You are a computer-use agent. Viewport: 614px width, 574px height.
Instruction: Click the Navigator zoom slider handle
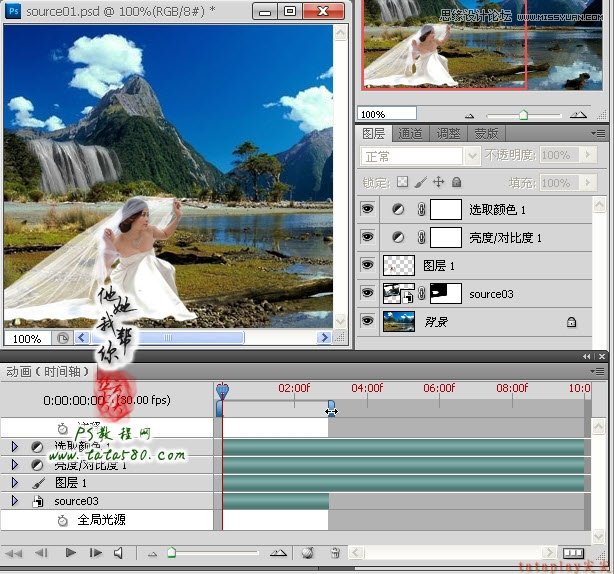point(522,115)
